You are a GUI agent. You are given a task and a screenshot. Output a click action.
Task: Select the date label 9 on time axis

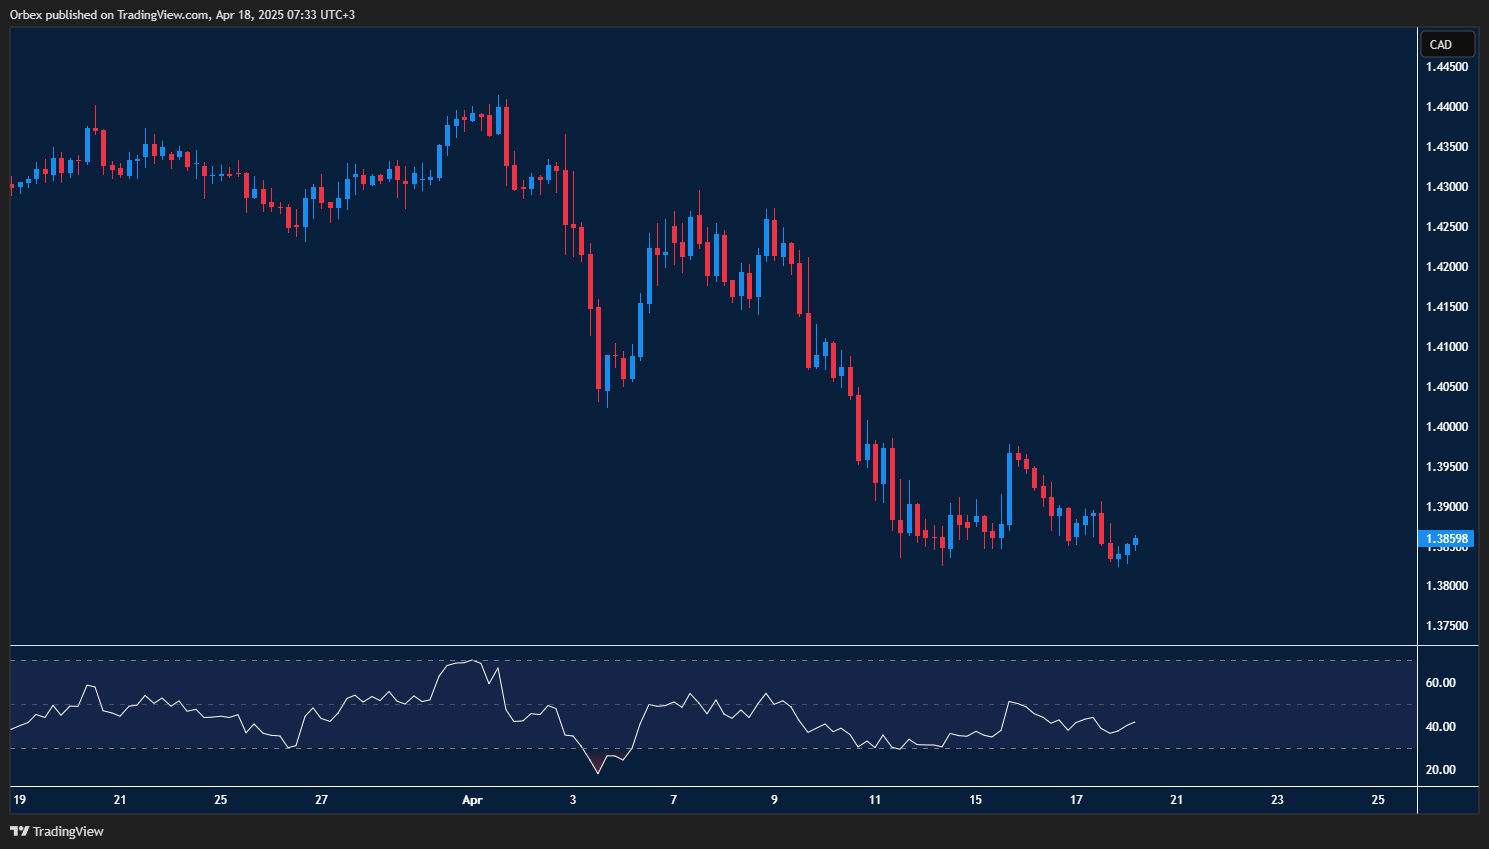[774, 800]
